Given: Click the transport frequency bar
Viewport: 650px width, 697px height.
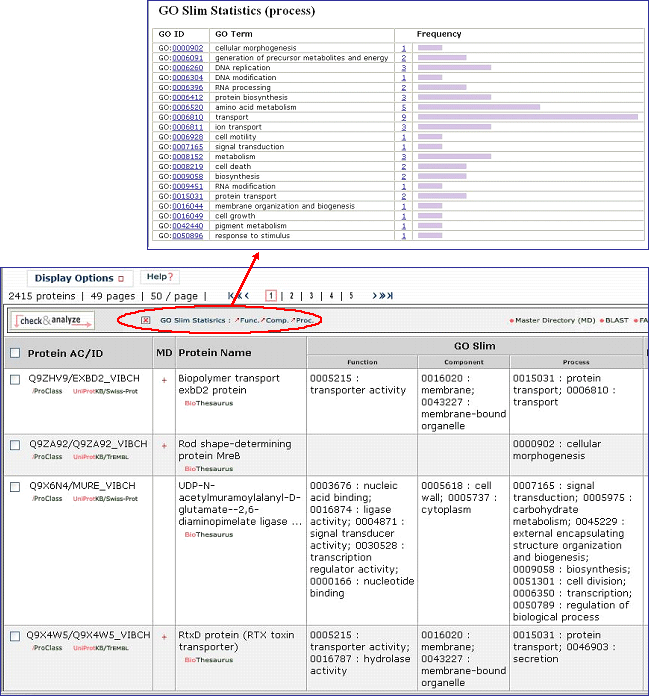Looking at the screenshot, I should click(527, 117).
